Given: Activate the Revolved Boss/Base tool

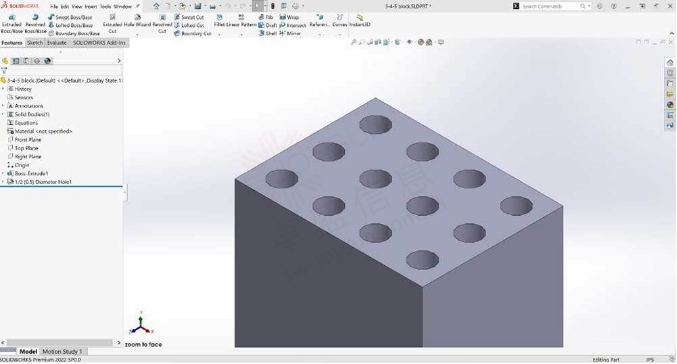Looking at the screenshot, I should (35, 24).
